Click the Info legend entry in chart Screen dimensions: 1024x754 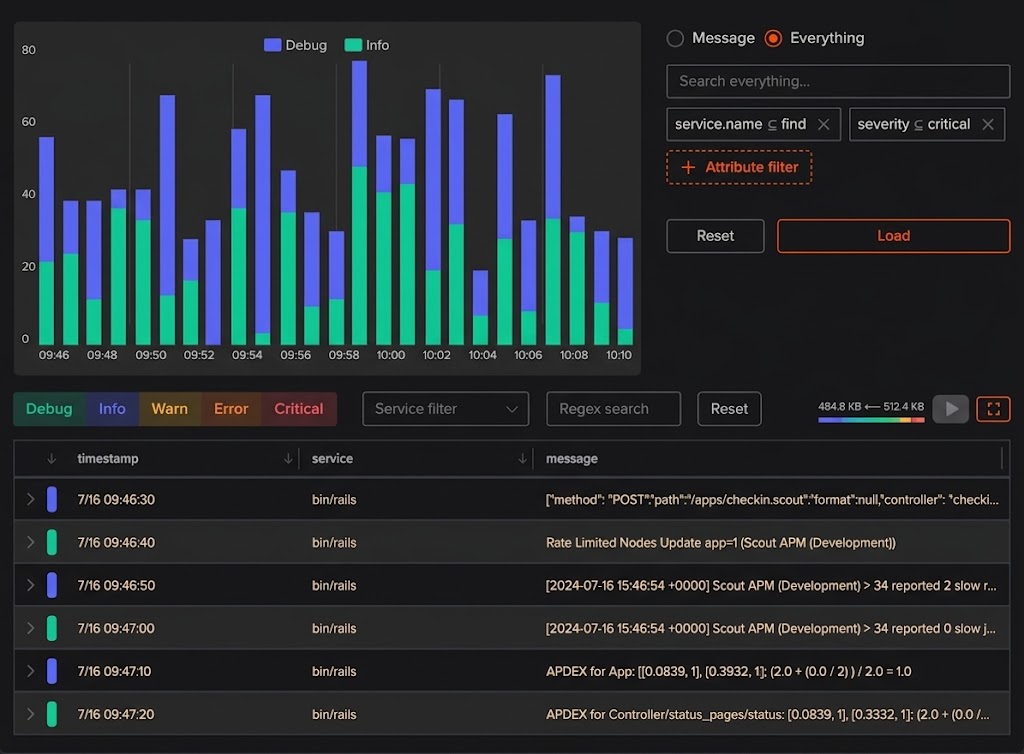coord(366,45)
